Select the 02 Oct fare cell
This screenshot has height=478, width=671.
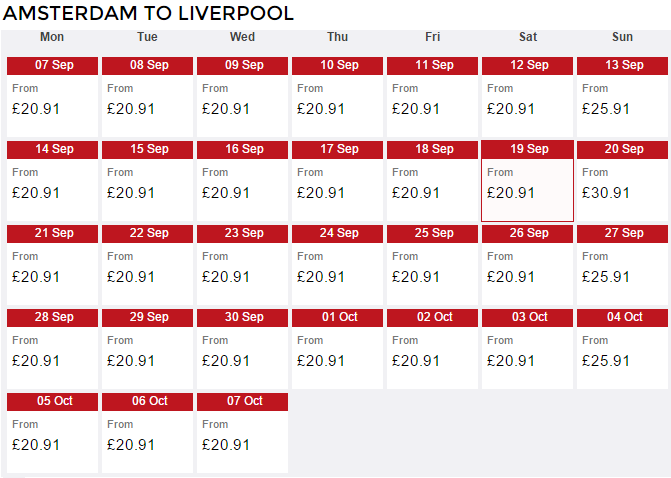(x=432, y=349)
